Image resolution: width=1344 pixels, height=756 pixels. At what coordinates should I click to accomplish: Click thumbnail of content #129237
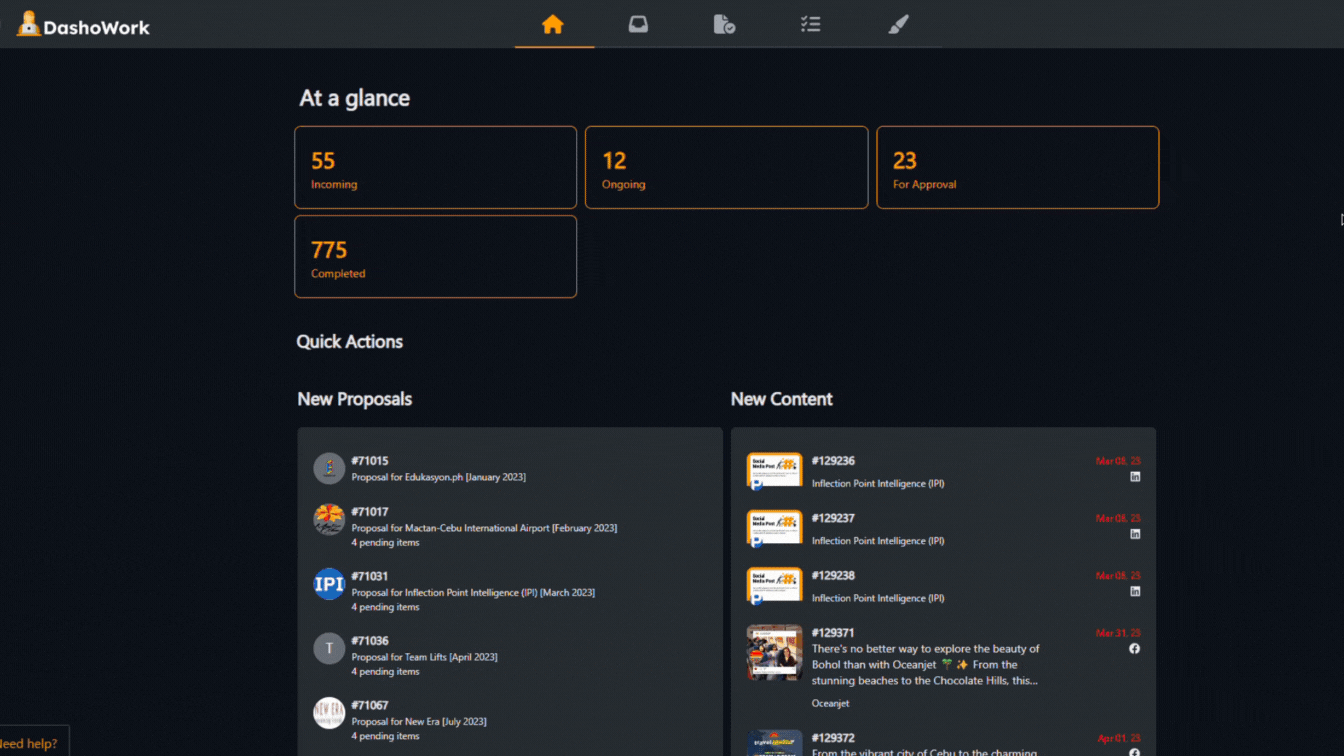click(774, 528)
